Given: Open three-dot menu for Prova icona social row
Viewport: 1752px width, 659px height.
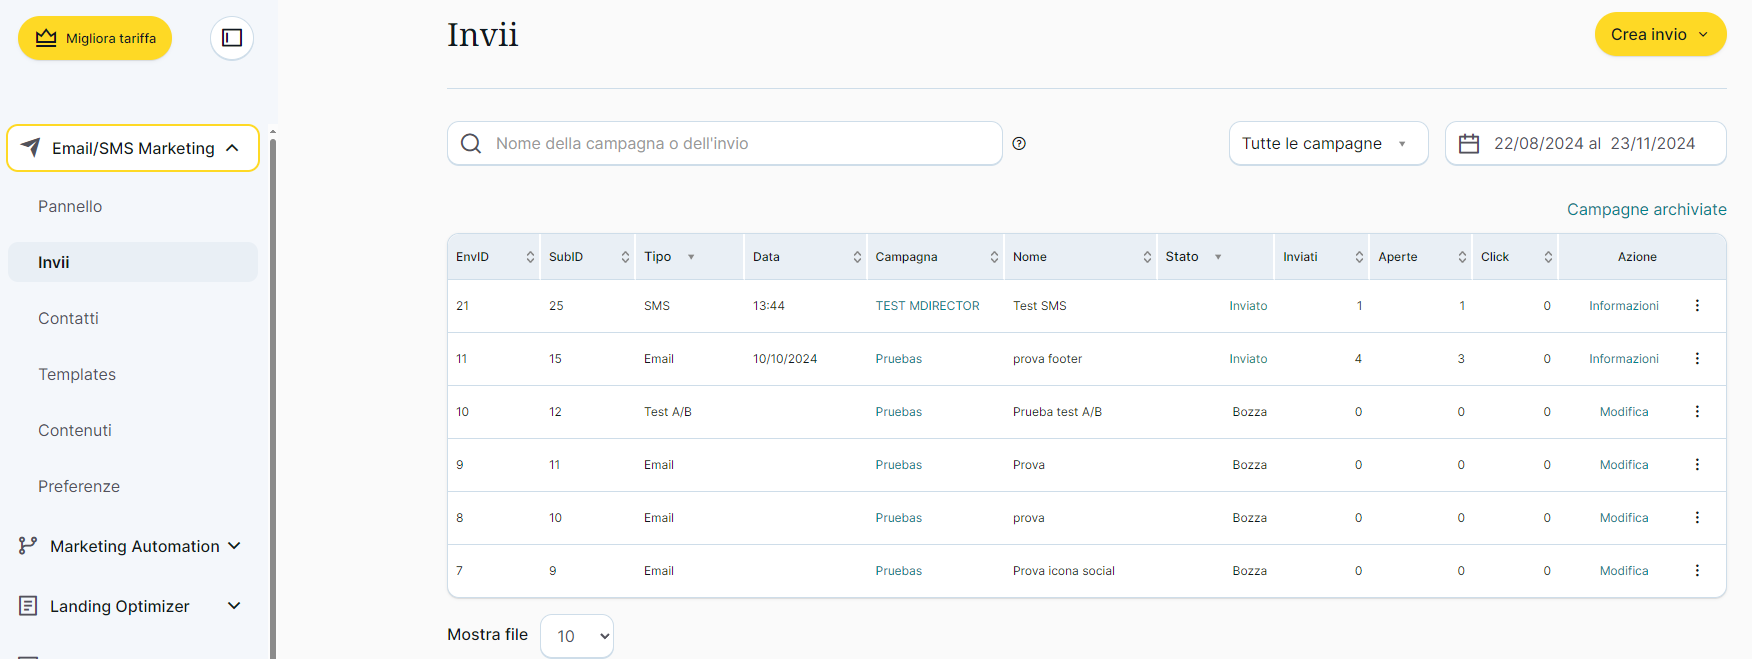Looking at the screenshot, I should point(1697,571).
